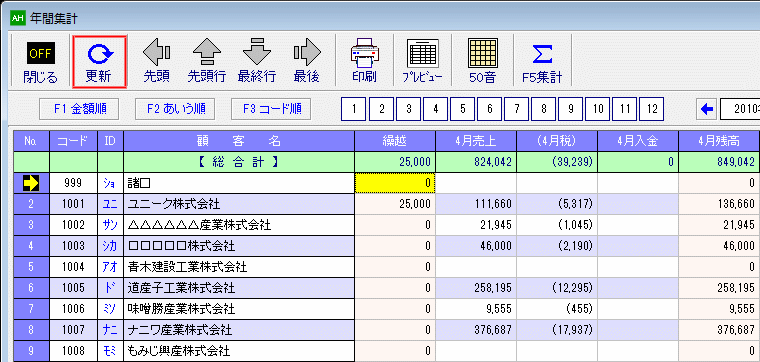Click the 繰越 column header
The image size is (760, 362).
[x=395, y=141]
